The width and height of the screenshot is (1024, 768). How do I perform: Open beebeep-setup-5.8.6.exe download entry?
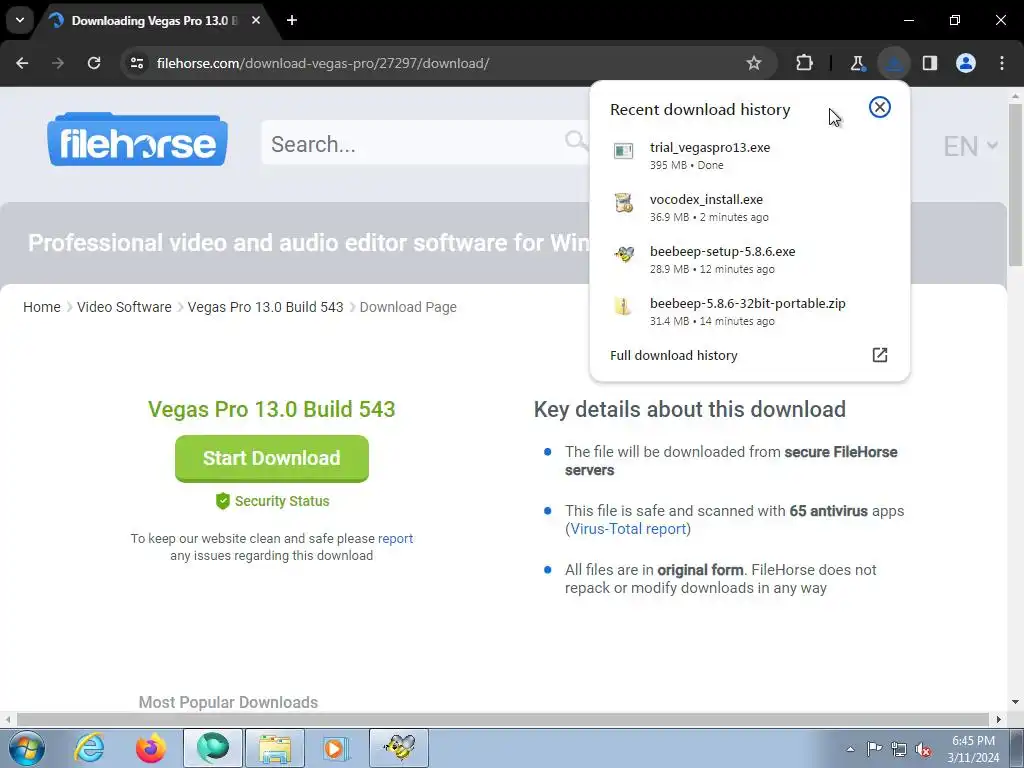pyautogui.click(x=749, y=260)
